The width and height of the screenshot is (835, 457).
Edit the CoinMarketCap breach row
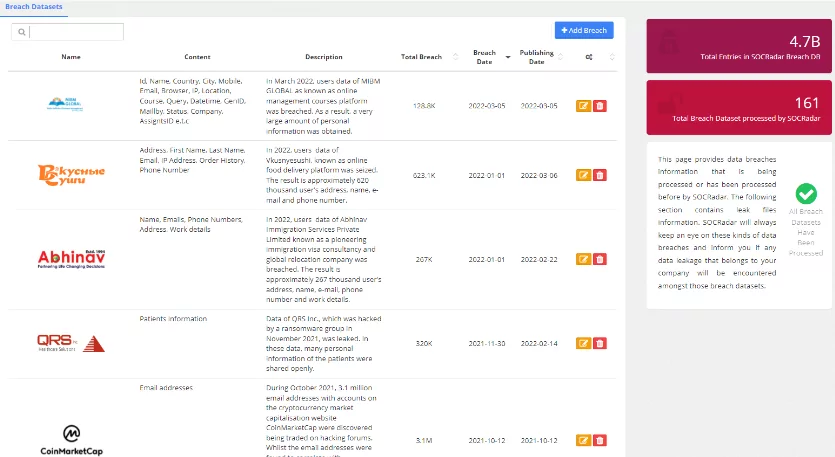click(x=583, y=440)
